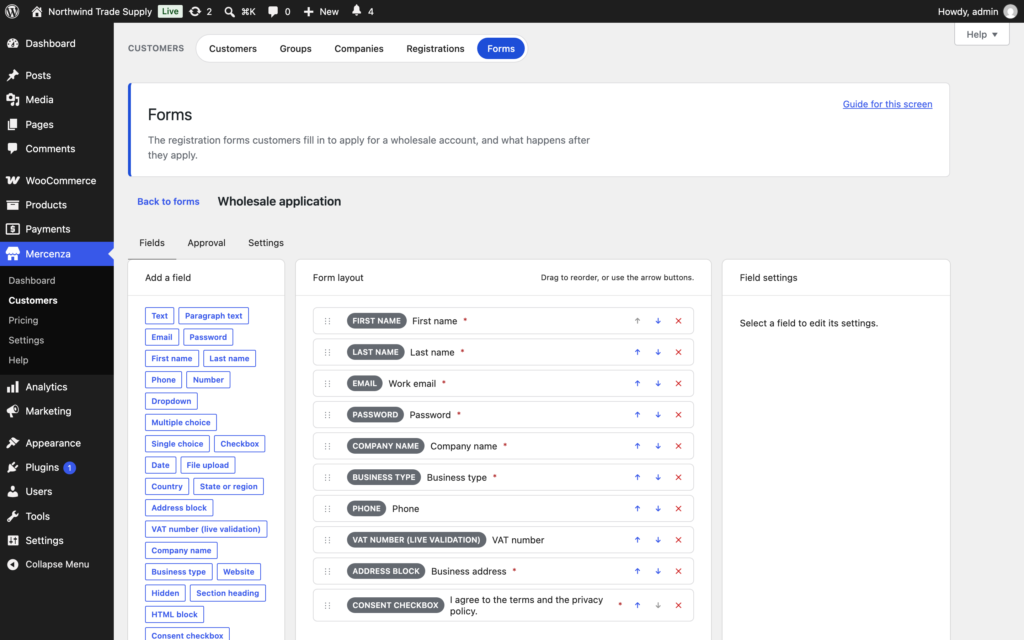This screenshot has width=1024, height=640.
Task: Remove the consent checkbox field
Action: (679, 605)
